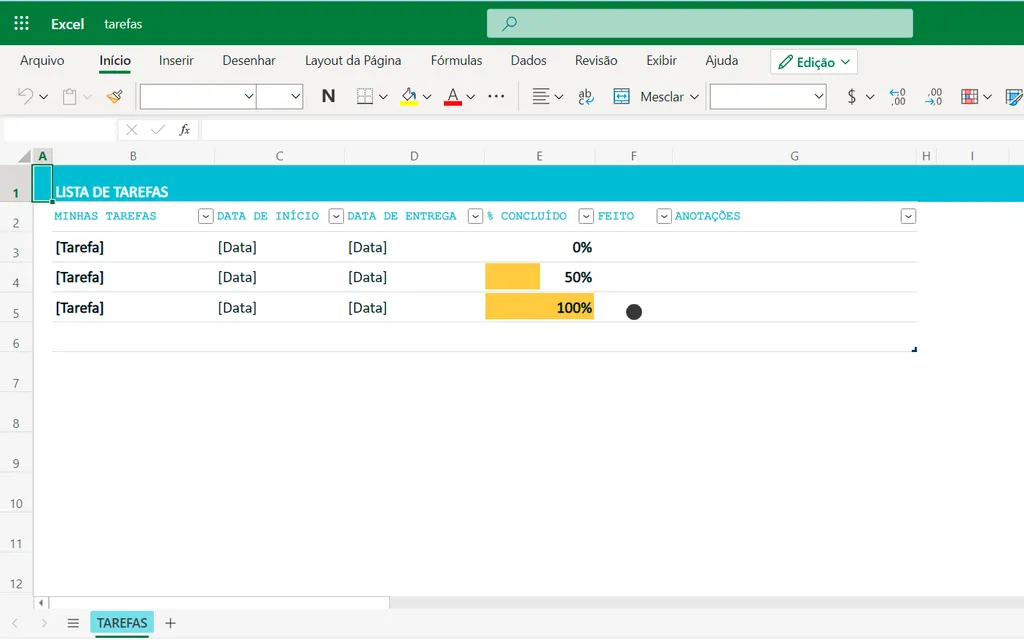Screen dimensions: 1024x640
Task: Toggle bold formatting with N button
Action: (x=328, y=97)
